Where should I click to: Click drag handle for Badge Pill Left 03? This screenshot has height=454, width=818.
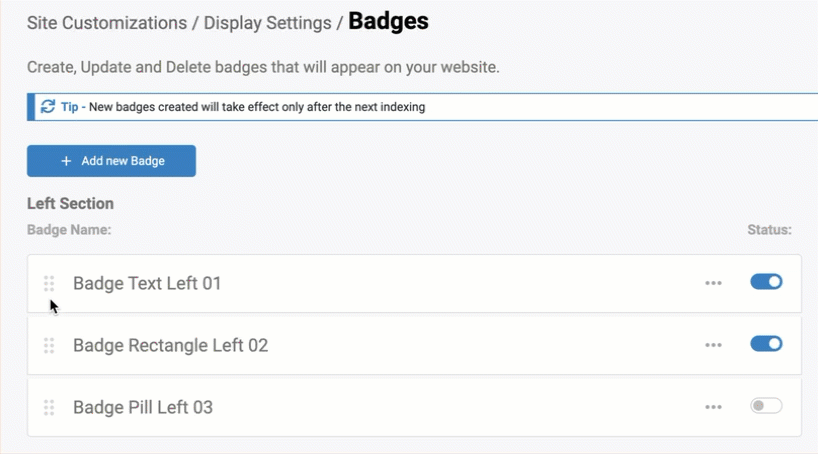pyautogui.click(x=49, y=408)
